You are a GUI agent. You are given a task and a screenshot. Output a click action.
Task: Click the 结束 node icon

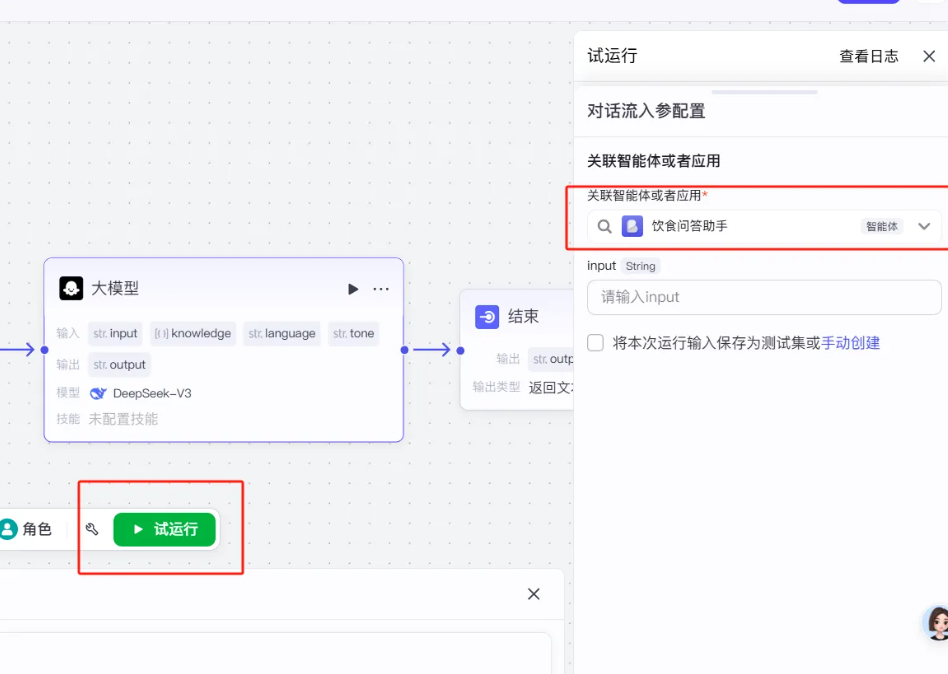pyautogui.click(x=487, y=317)
